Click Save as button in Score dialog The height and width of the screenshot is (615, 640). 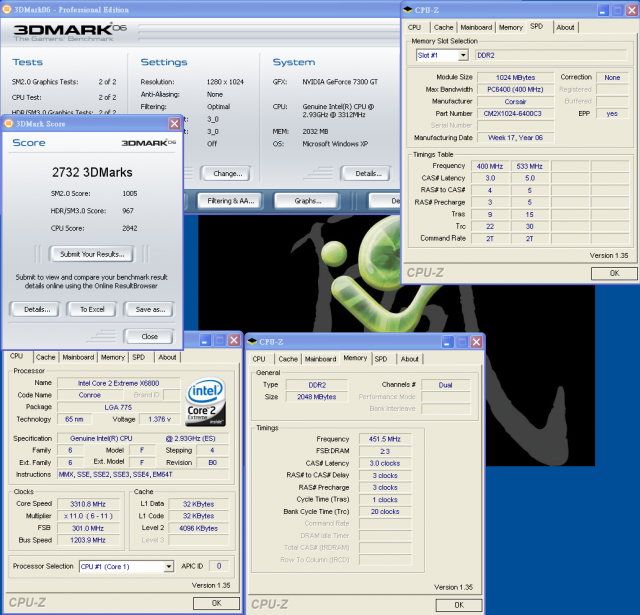(149, 309)
